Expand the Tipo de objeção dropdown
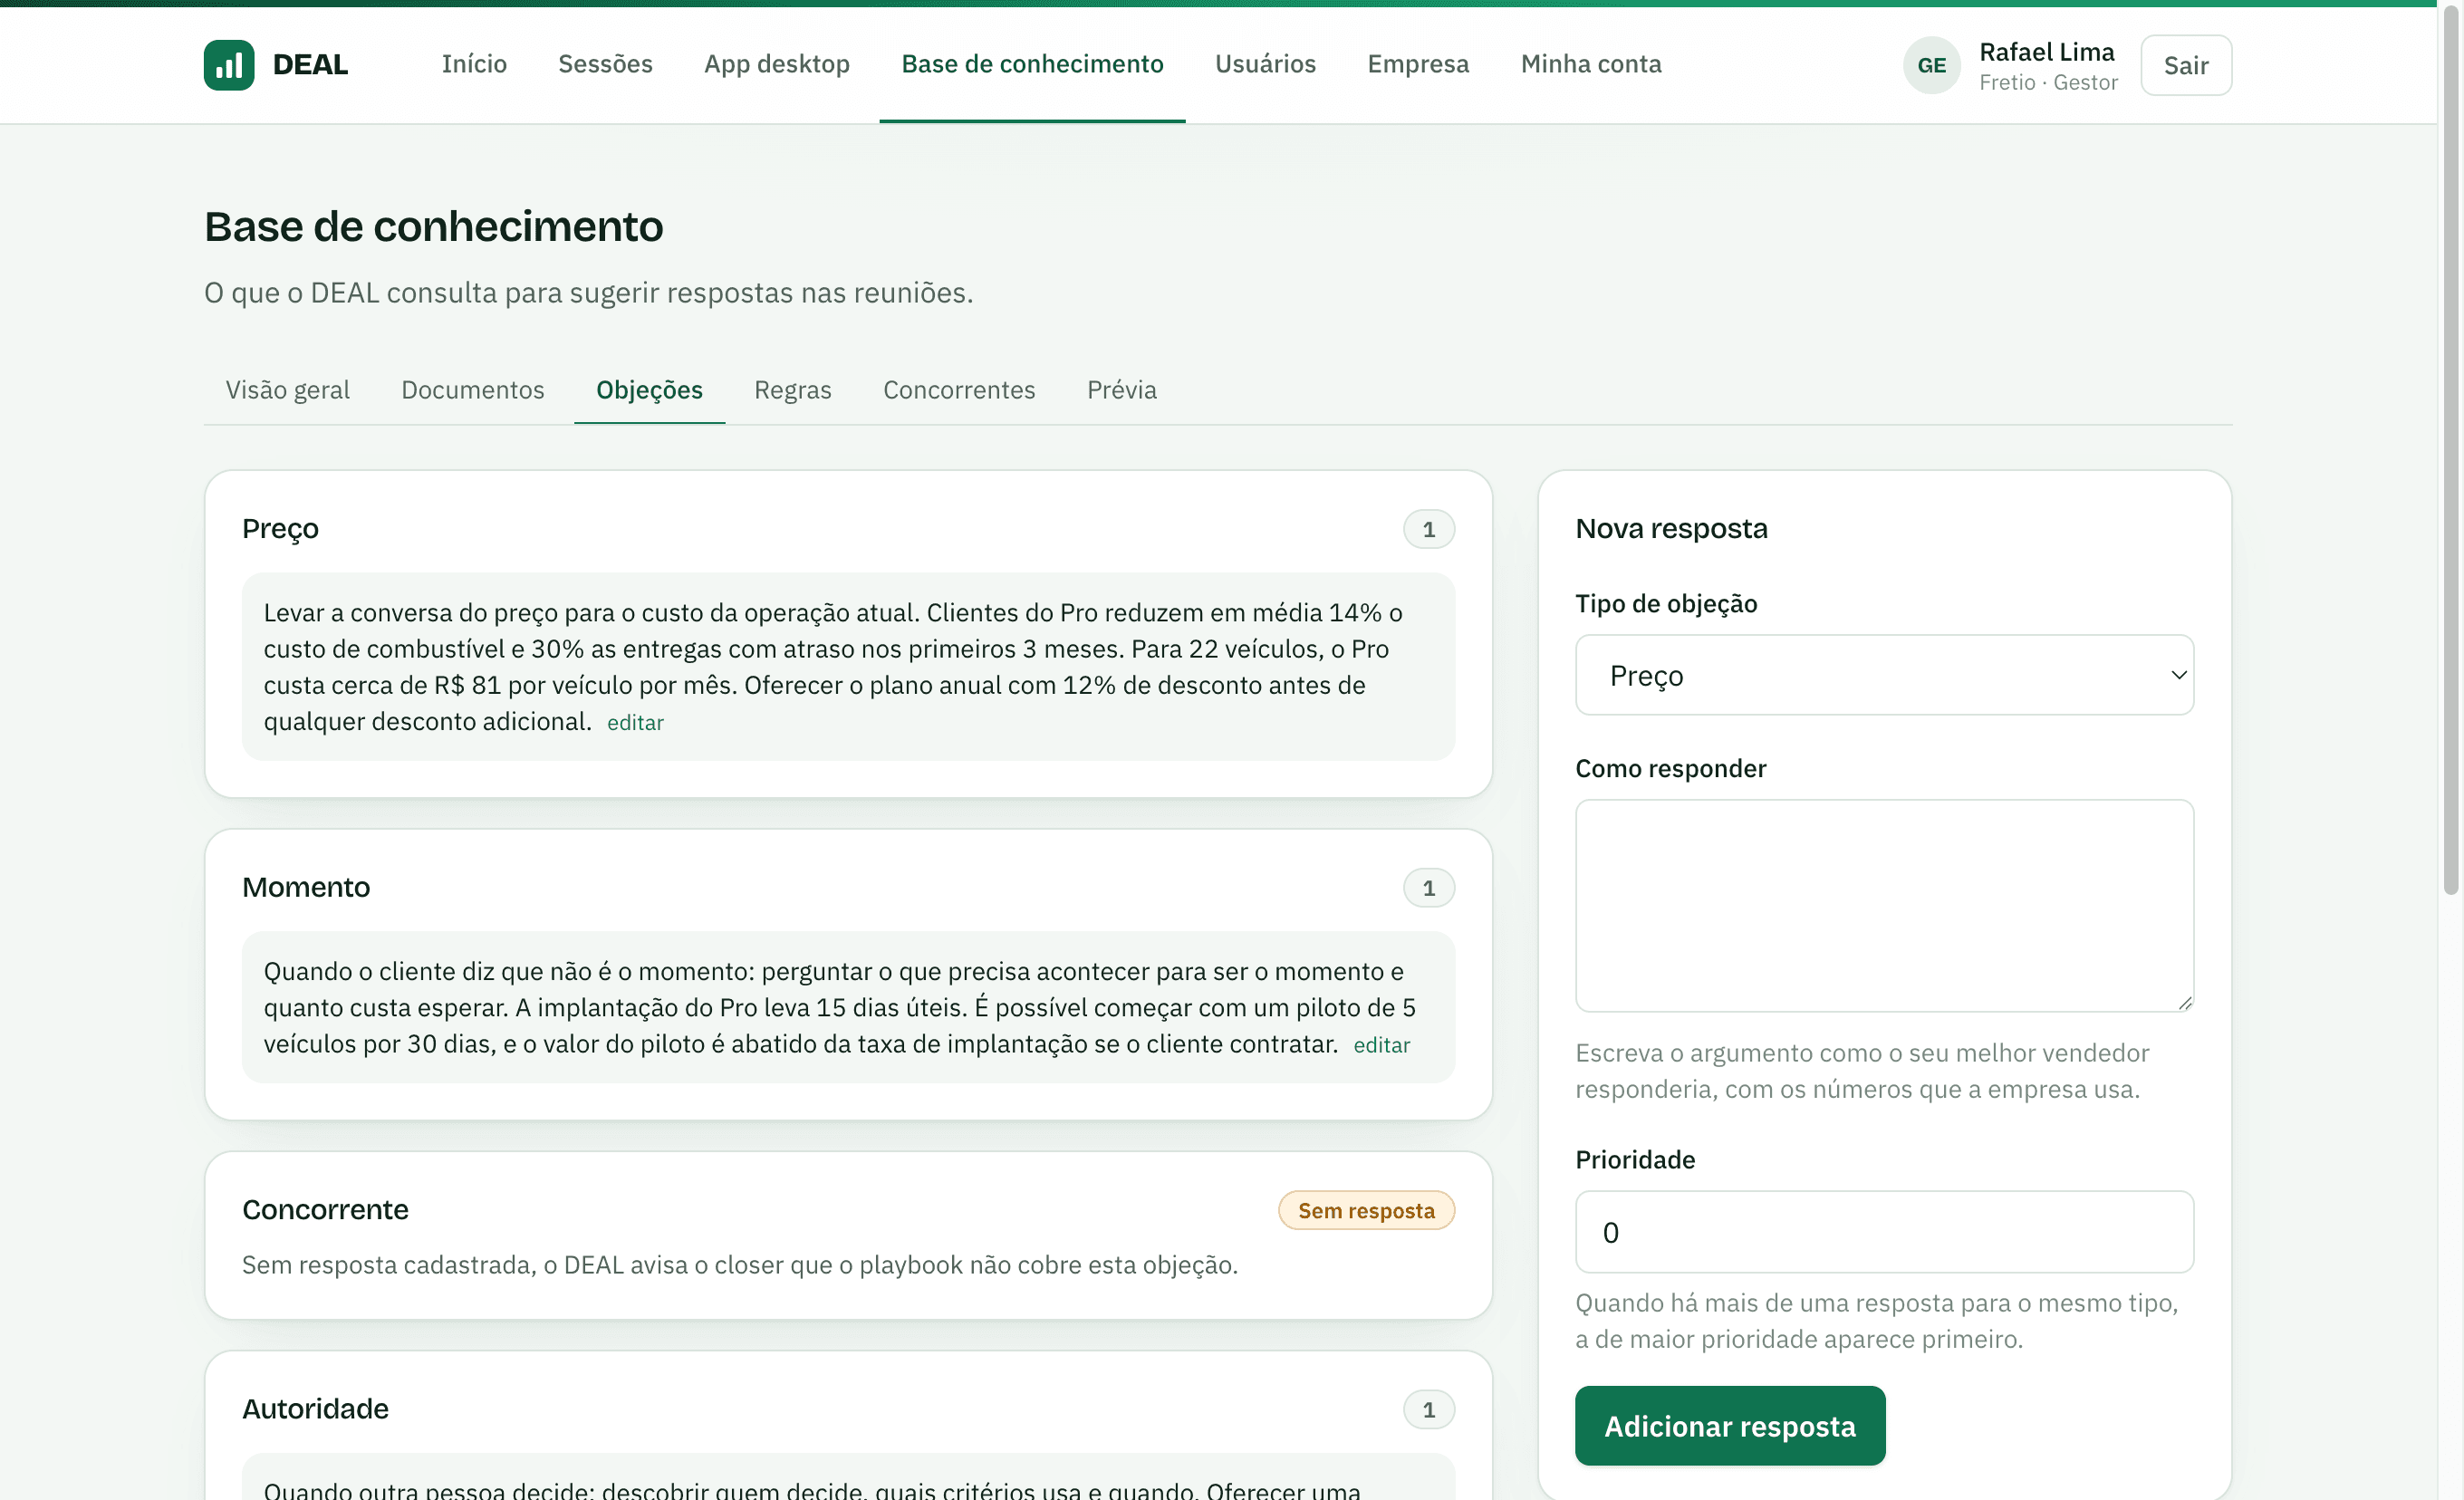Viewport: 2464px width, 1500px height. click(x=1884, y=675)
